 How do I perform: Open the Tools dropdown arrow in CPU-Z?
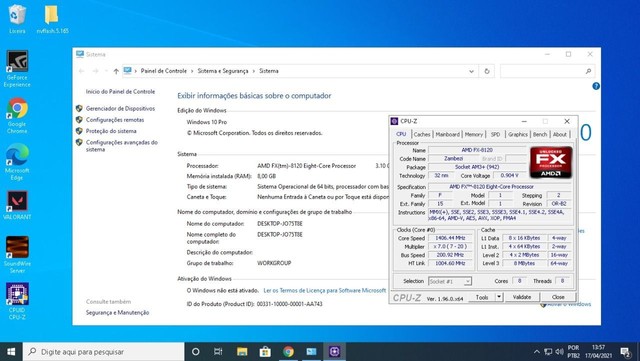(499, 297)
